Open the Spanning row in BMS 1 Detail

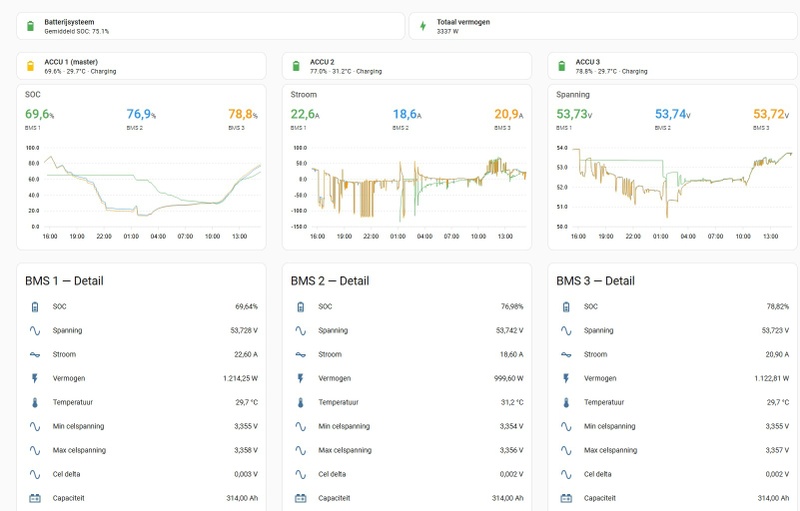click(x=141, y=330)
